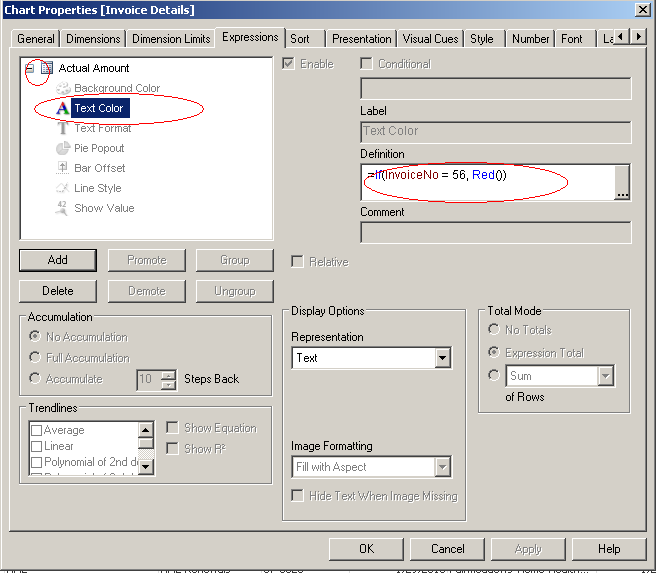Click the Show Value icon
This screenshot has height=573, width=656.
coord(62,208)
